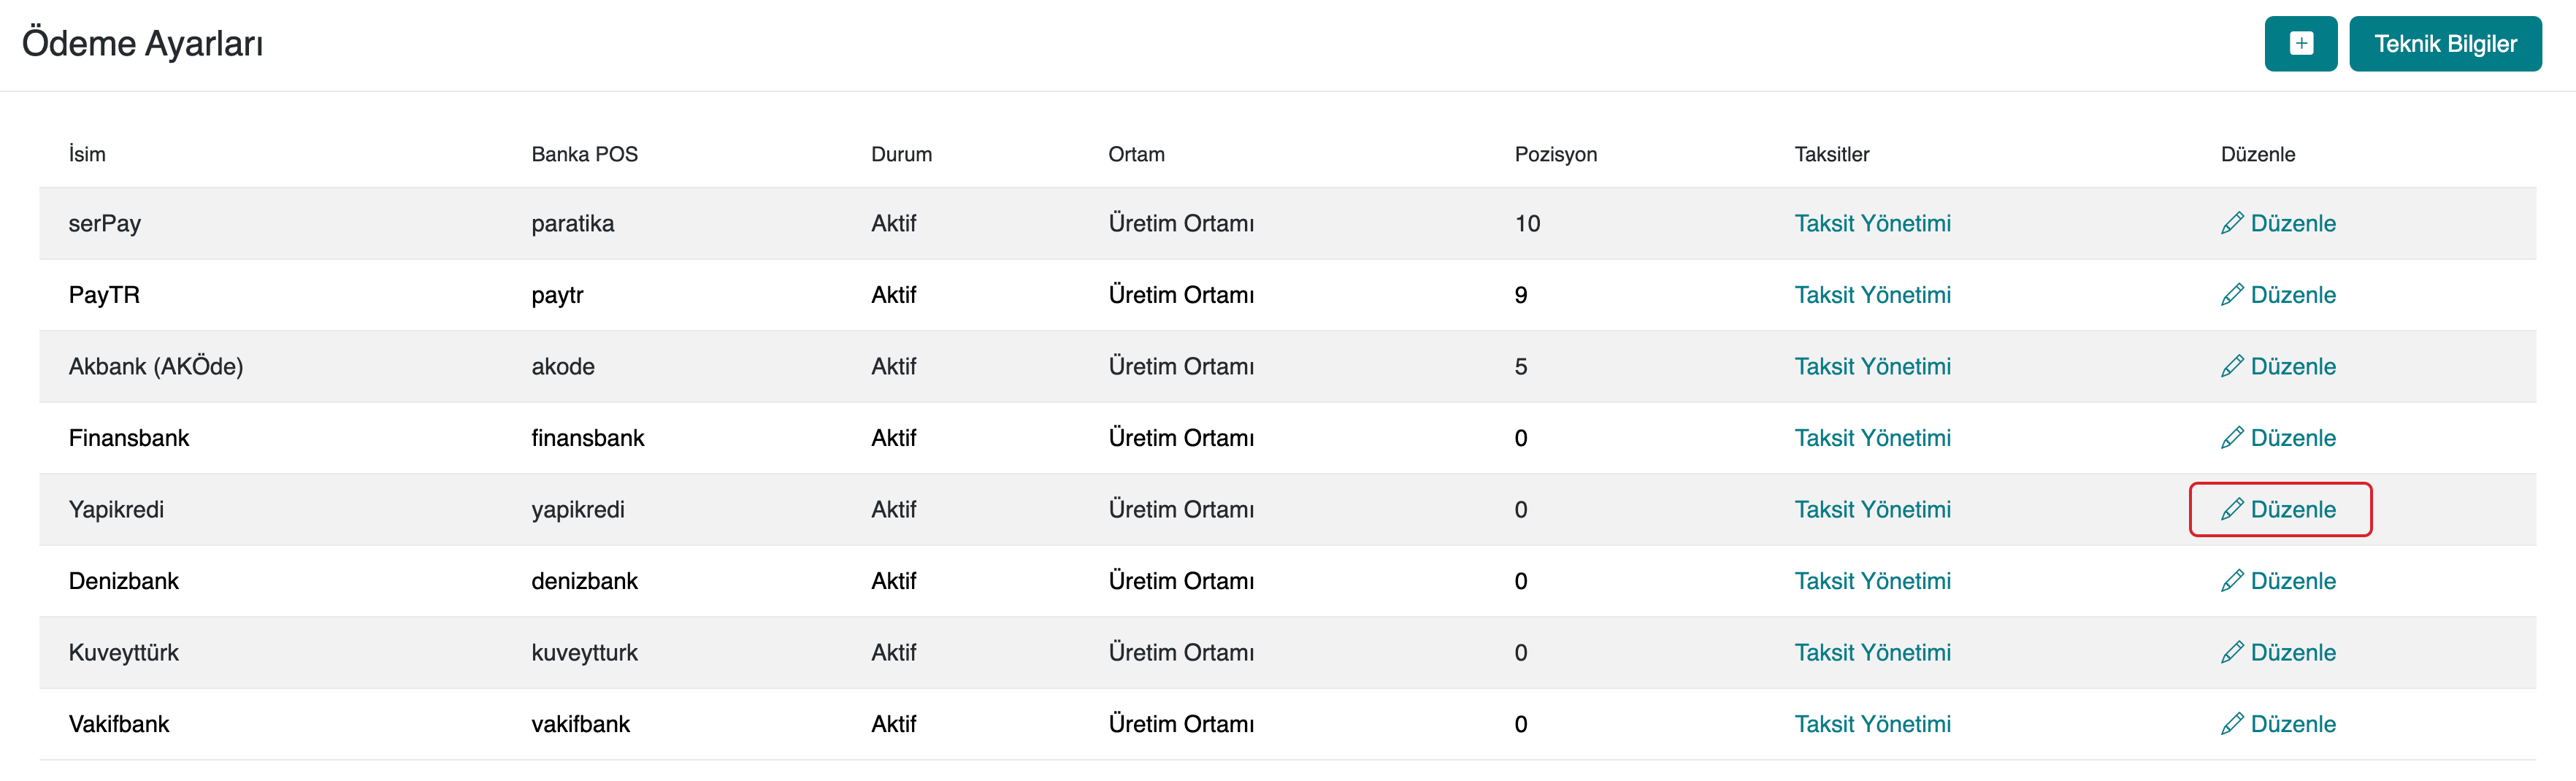Open Taksit Yönetimi for Finansbank
This screenshot has width=2576, height=781.
1872,438
